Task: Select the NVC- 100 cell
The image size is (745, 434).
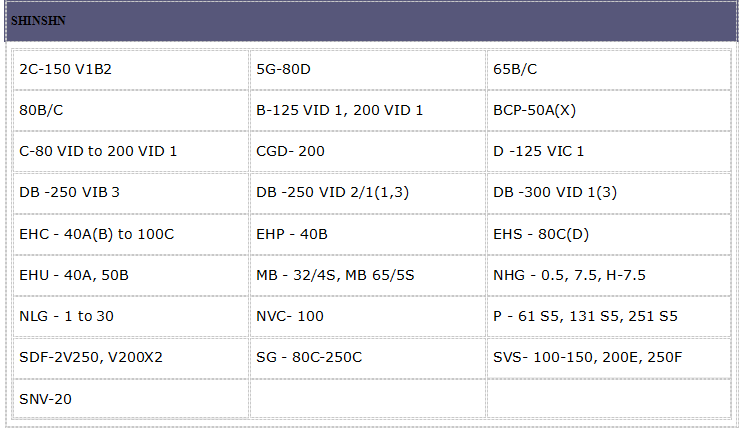Action: pyautogui.click(x=290, y=316)
